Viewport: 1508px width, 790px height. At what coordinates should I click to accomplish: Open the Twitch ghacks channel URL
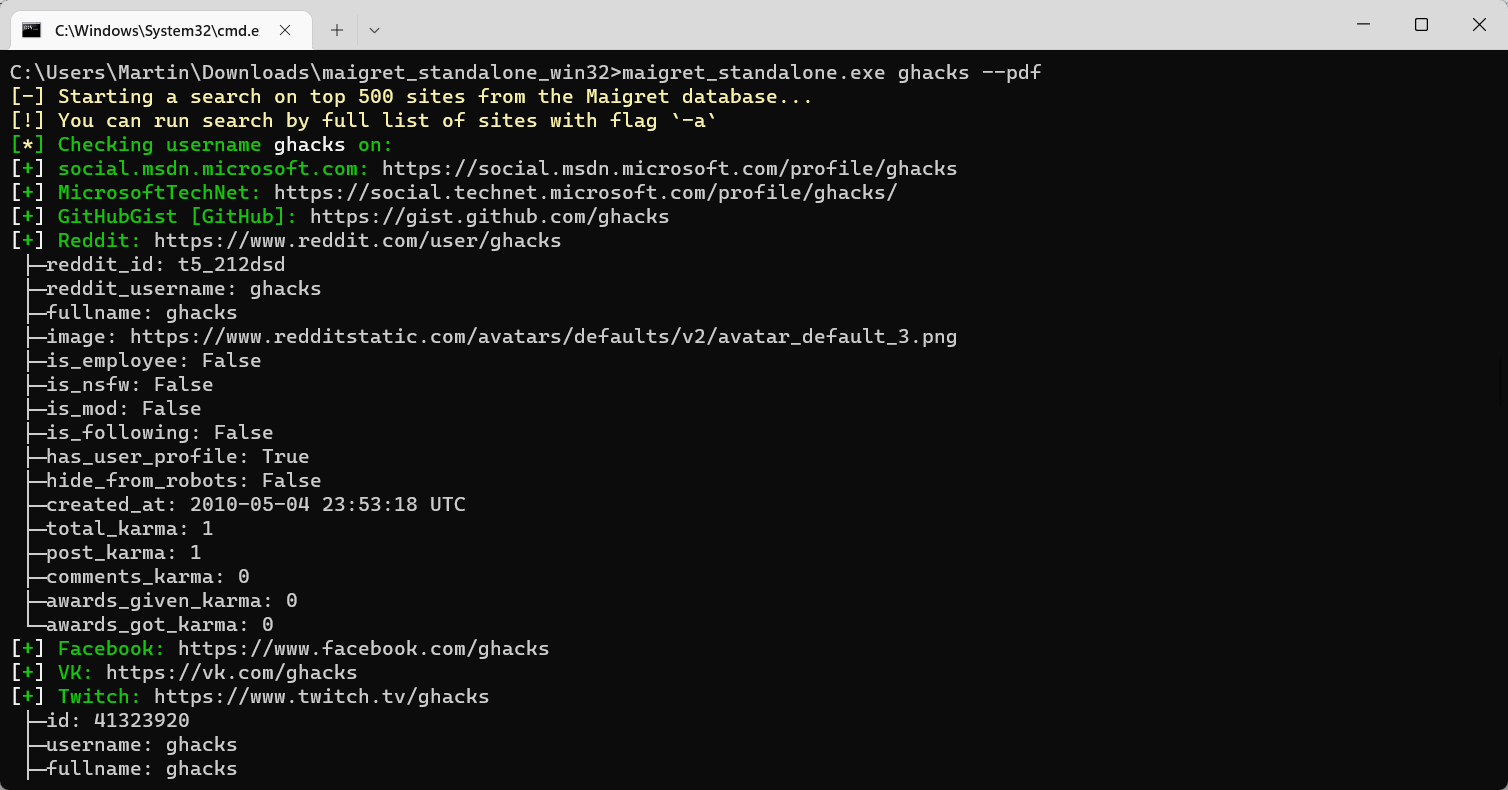click(x=321, y=697)
